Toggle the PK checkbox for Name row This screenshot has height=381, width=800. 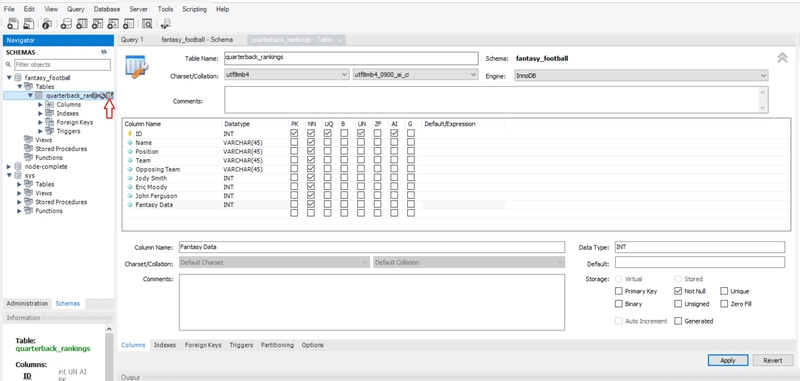coord(294,142)
